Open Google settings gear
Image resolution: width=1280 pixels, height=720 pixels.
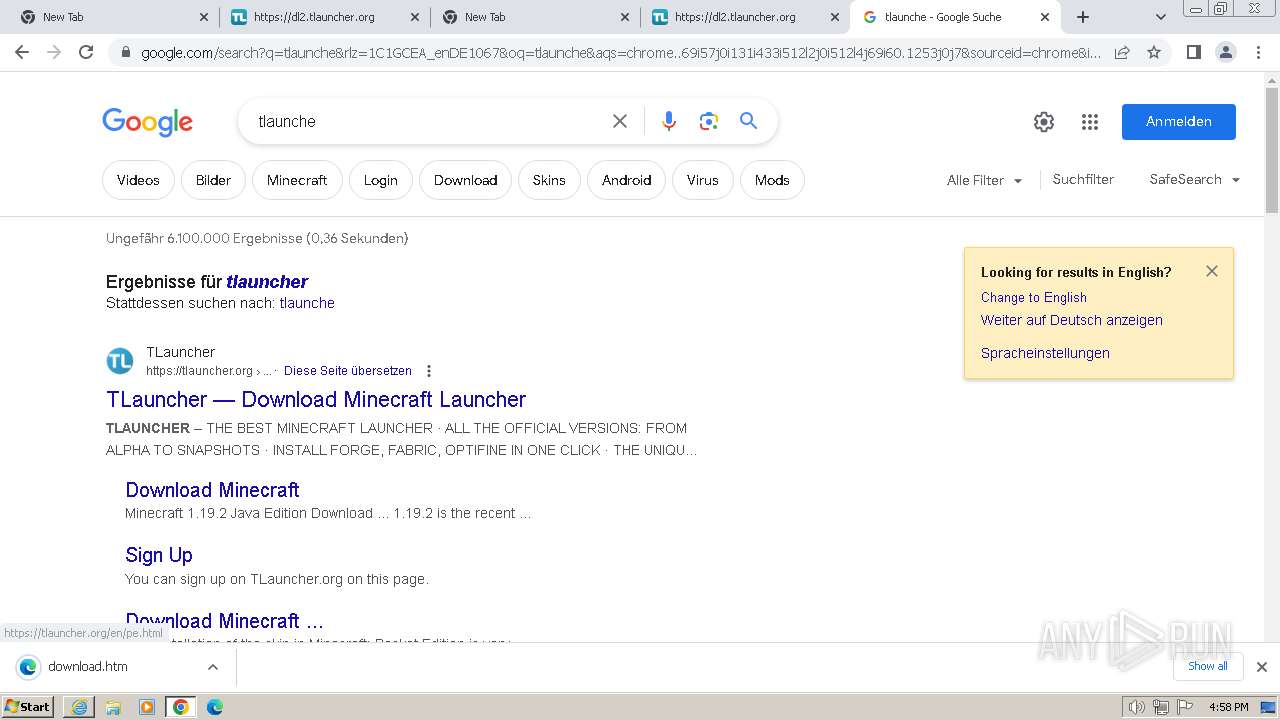1044,122
